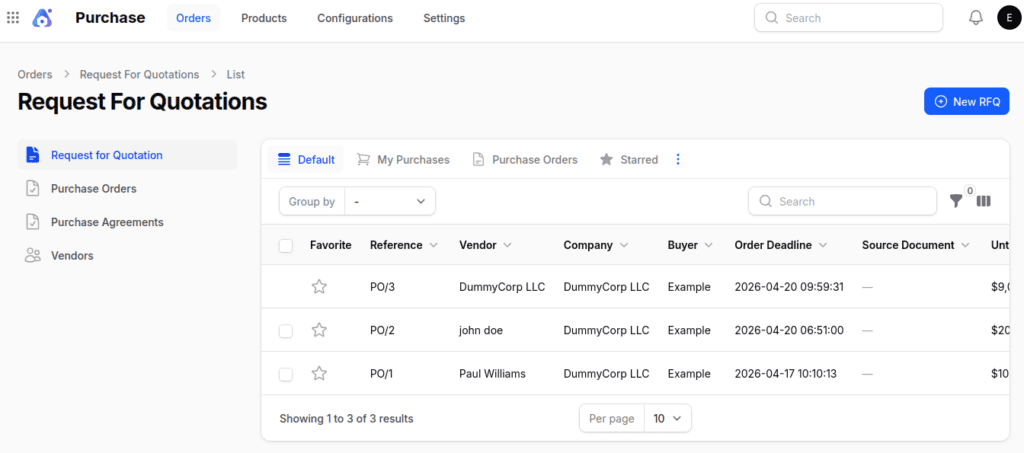Click the filter funnel icon
1024x453 pixels.
(956, 201)
